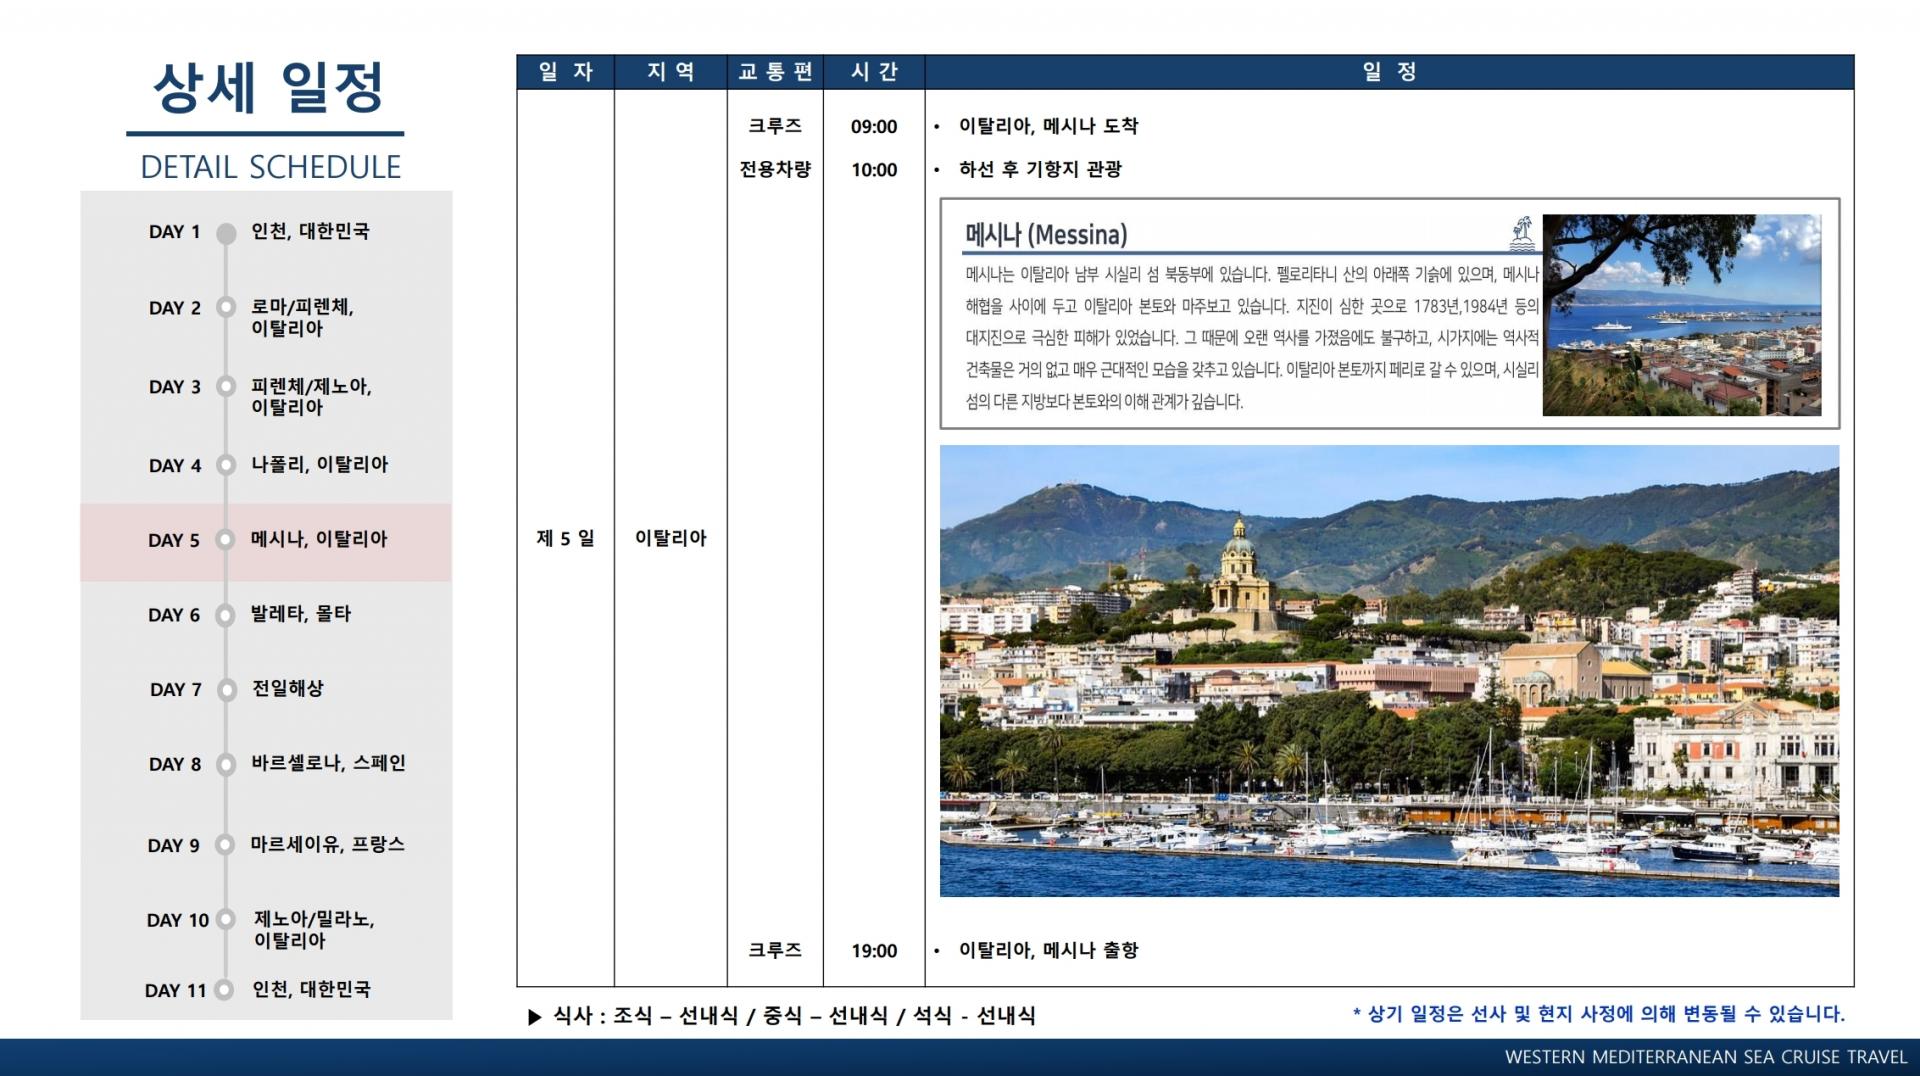Select DAY 4 나폴리, 이탈리아 entry

(266, 466)
